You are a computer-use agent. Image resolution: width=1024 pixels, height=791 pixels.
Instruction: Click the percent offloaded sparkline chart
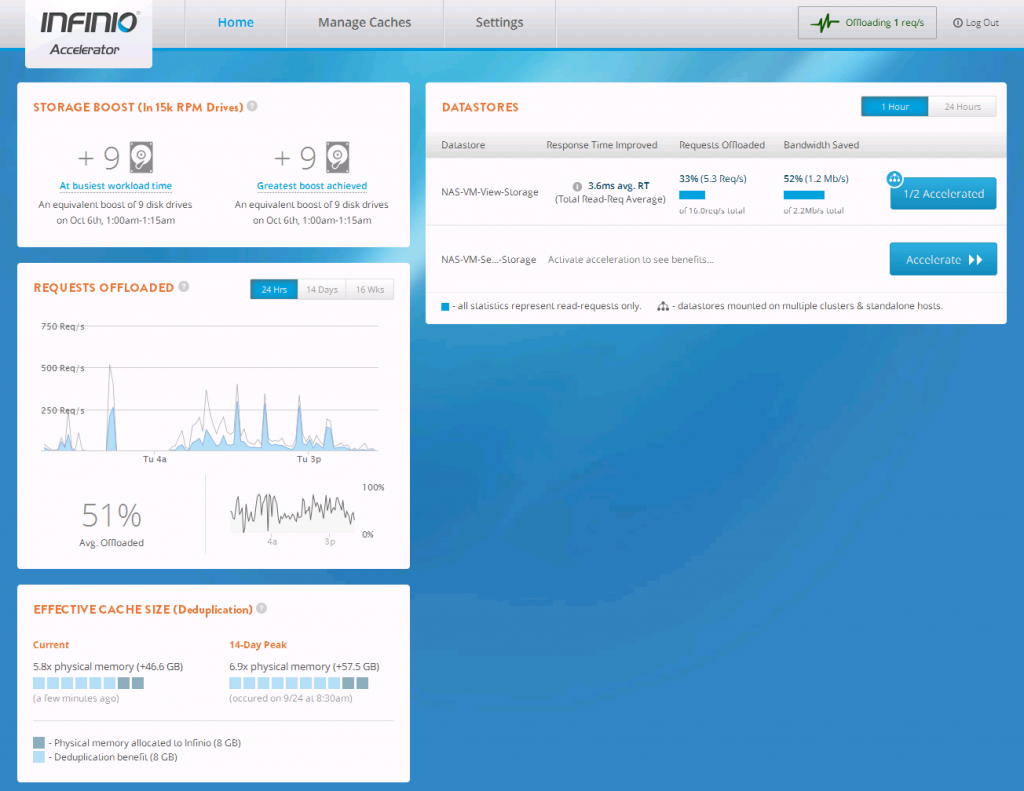pos(293,512)
